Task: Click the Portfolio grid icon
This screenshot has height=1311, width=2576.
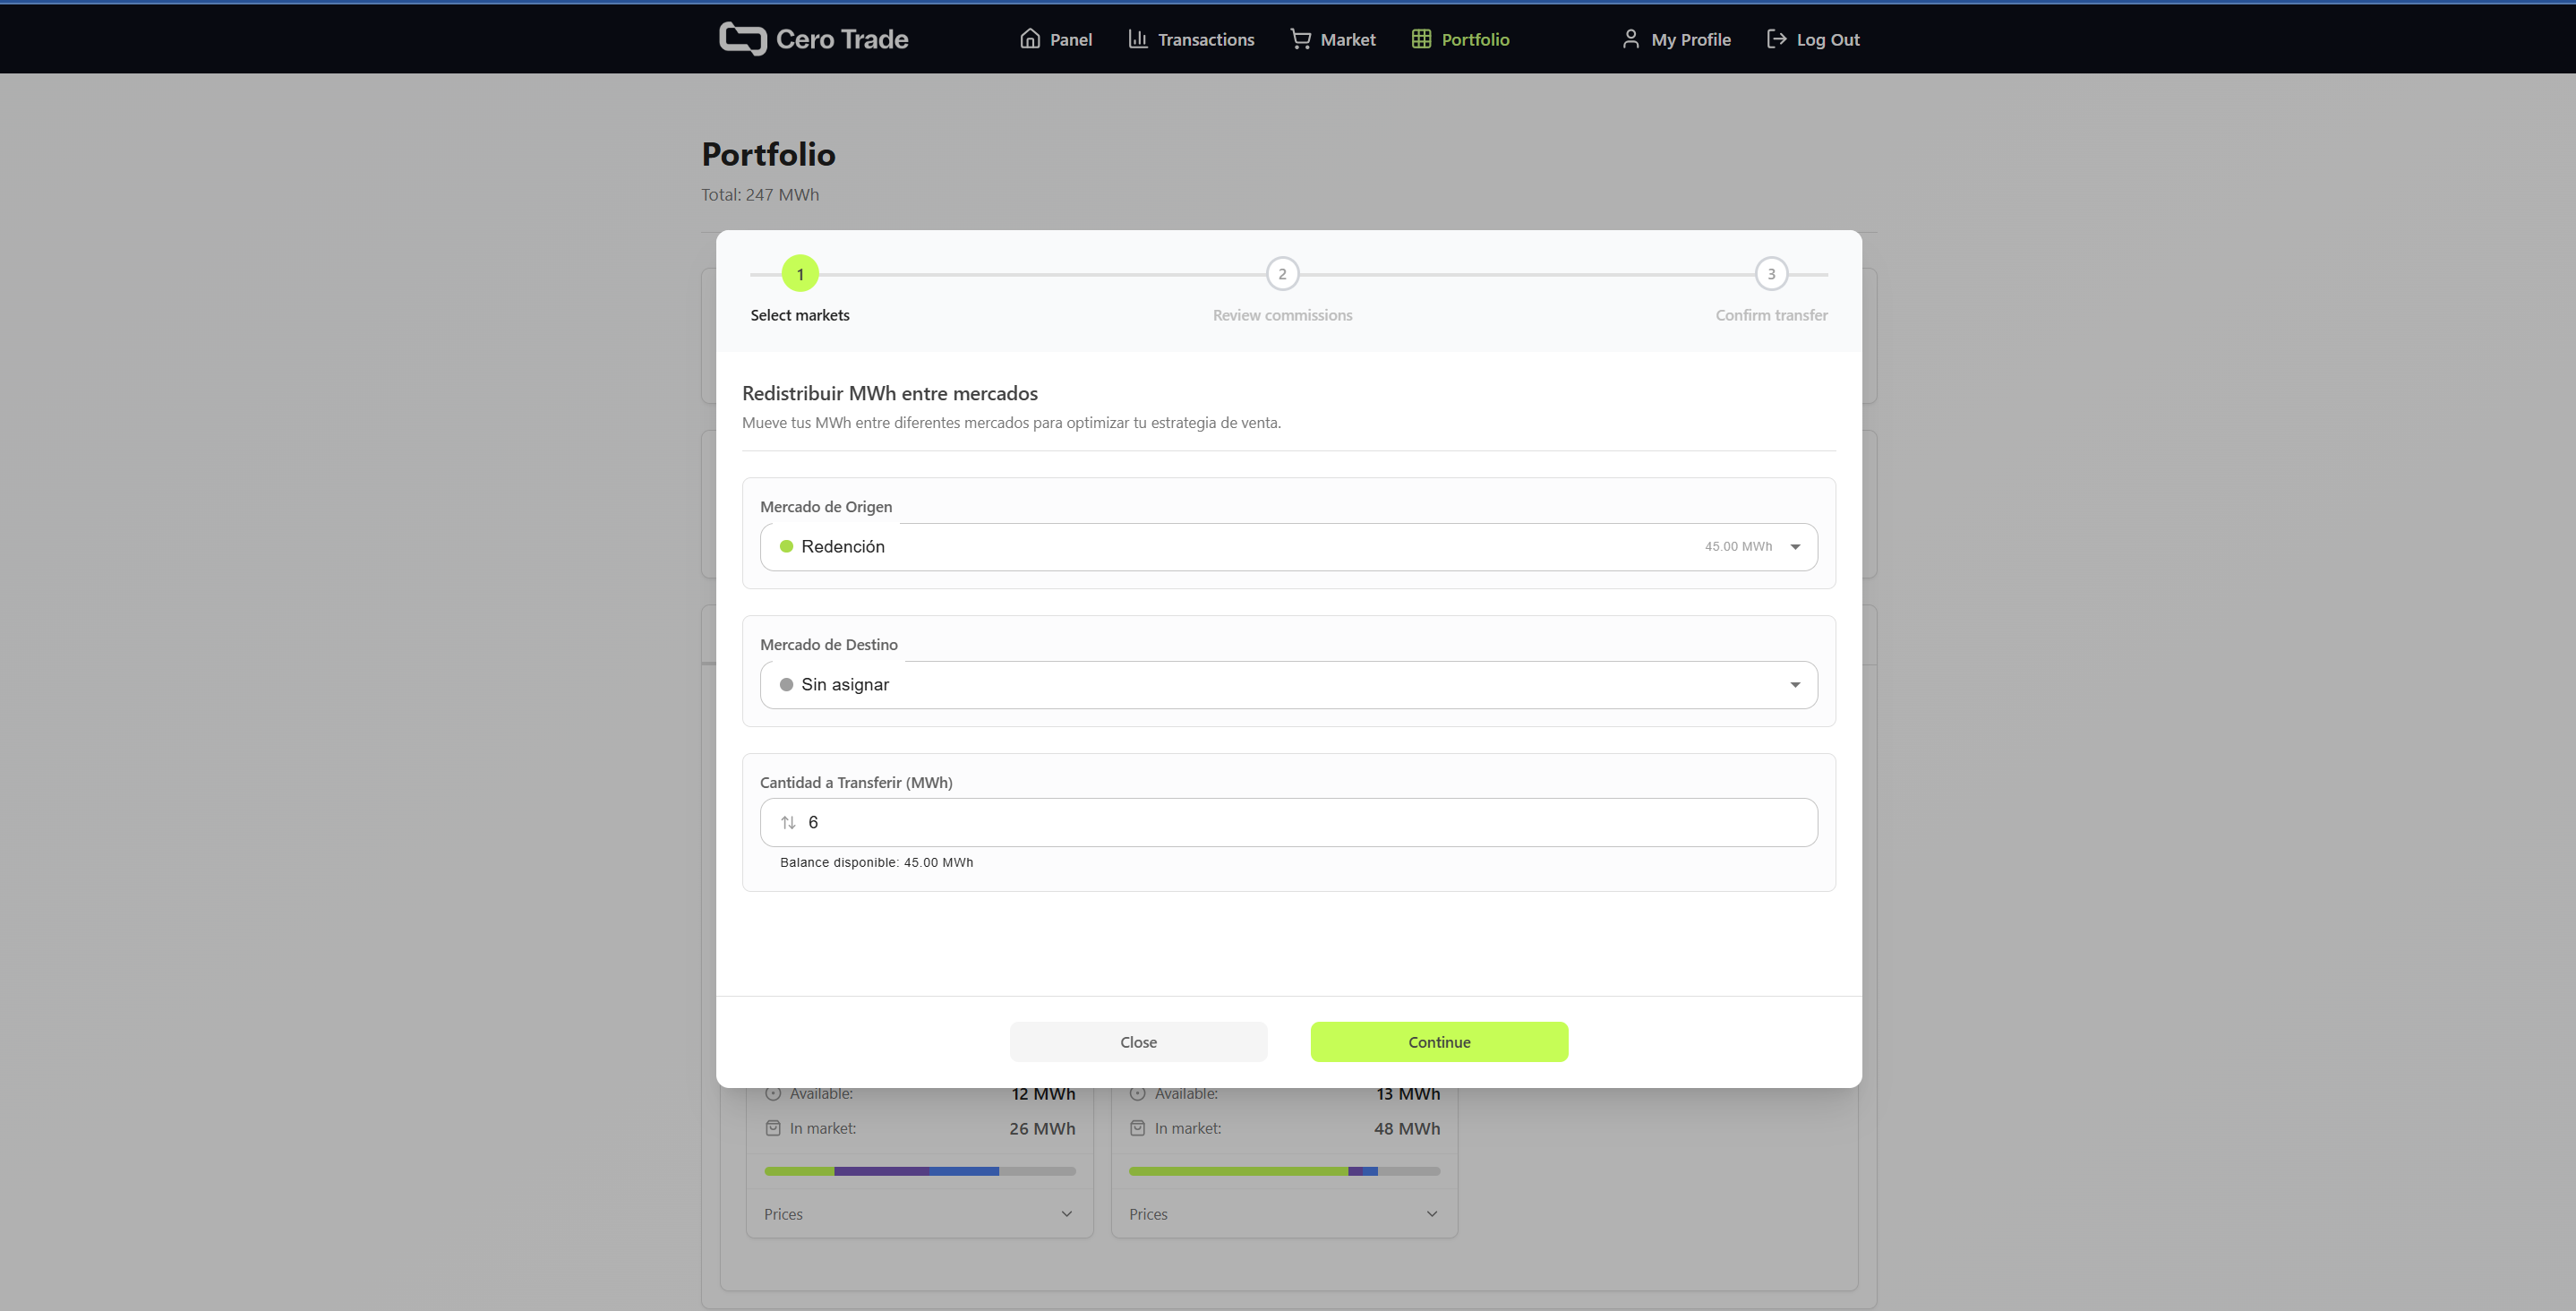Action: point(1420,39)
